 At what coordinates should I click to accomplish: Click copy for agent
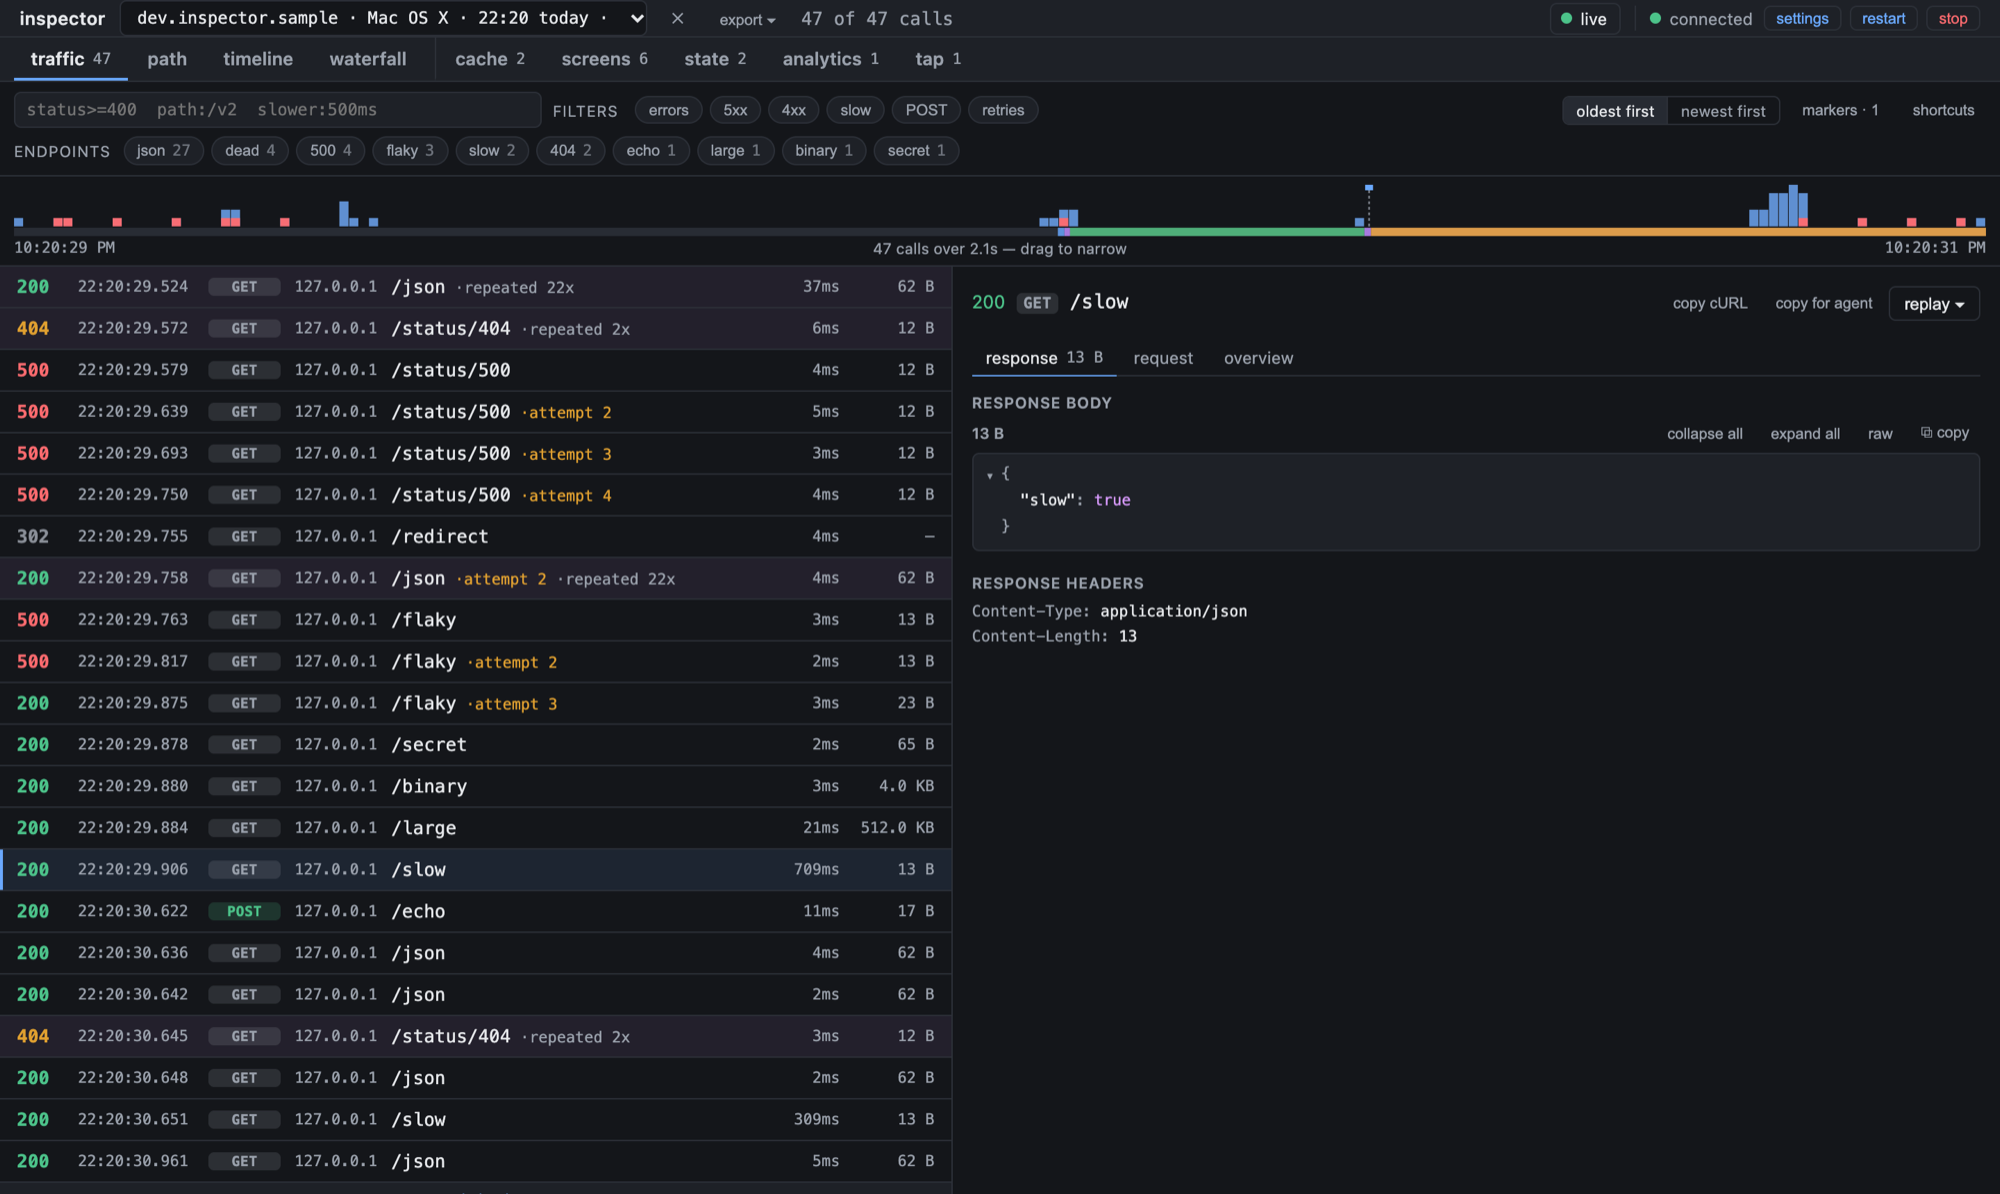pyautogui.click(x=1824, y=303)
